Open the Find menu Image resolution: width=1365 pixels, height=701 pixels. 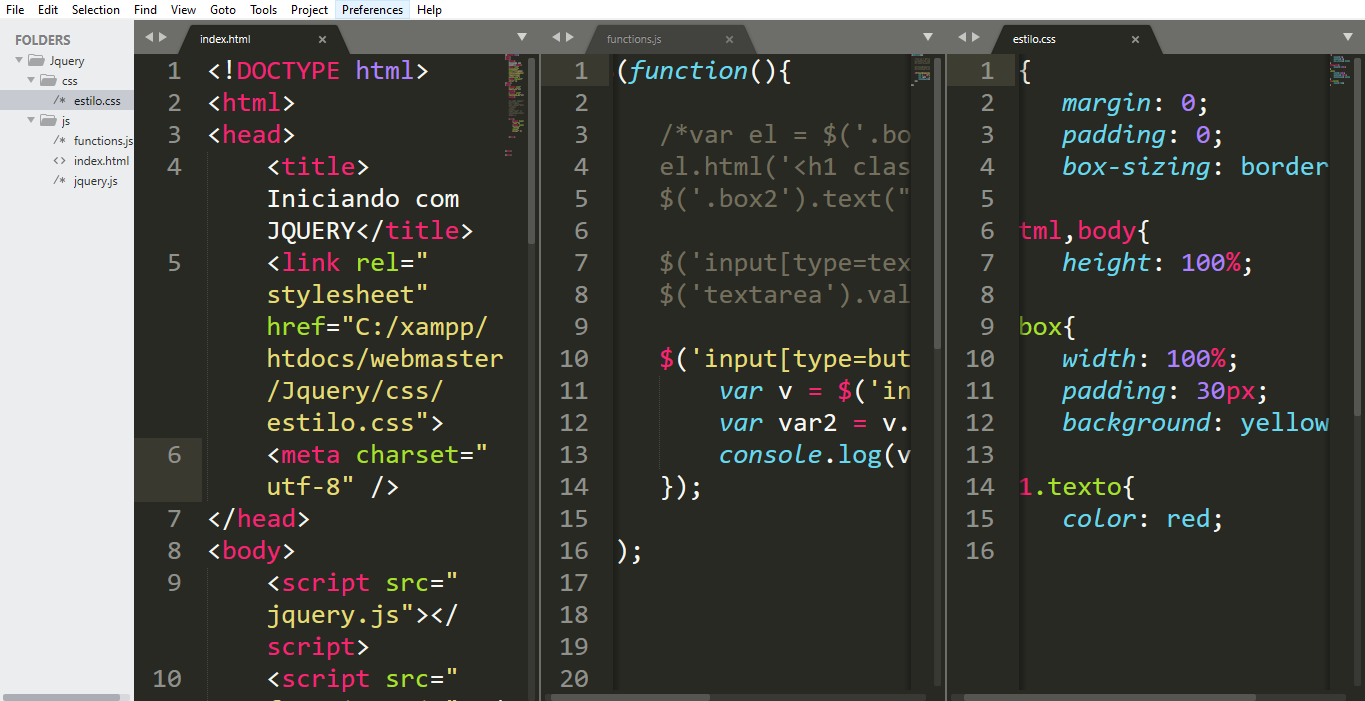tap(145, 10)
